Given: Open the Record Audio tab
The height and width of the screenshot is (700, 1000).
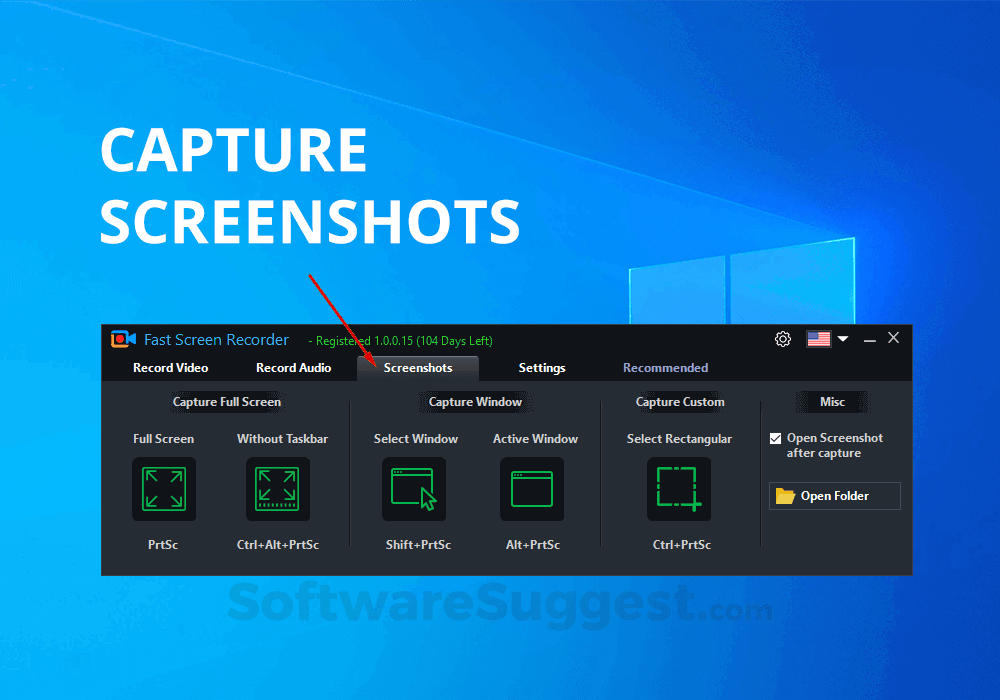Looking at the screenshot, I should pyautogui.click(x=294, y=367).
